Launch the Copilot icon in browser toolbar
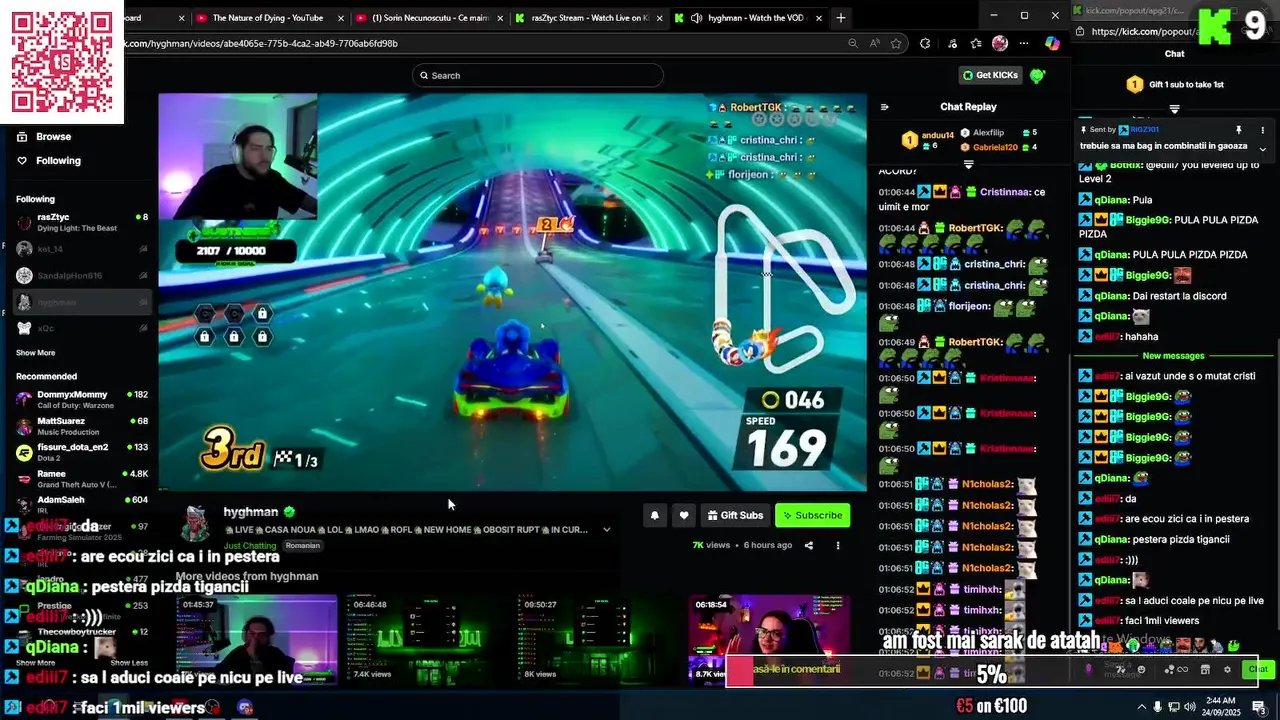The width and height of the screenshot is (1280, 720). click(1052, 43)
